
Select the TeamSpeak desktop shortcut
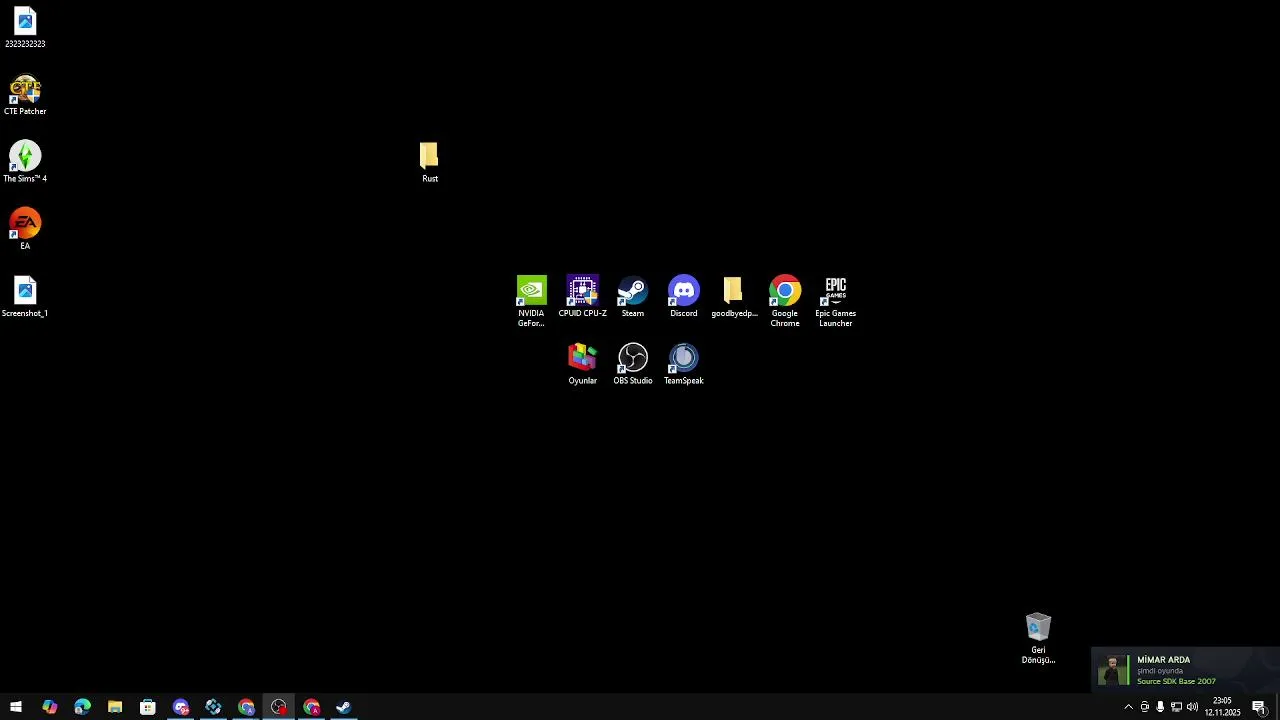tap(684, 364)
